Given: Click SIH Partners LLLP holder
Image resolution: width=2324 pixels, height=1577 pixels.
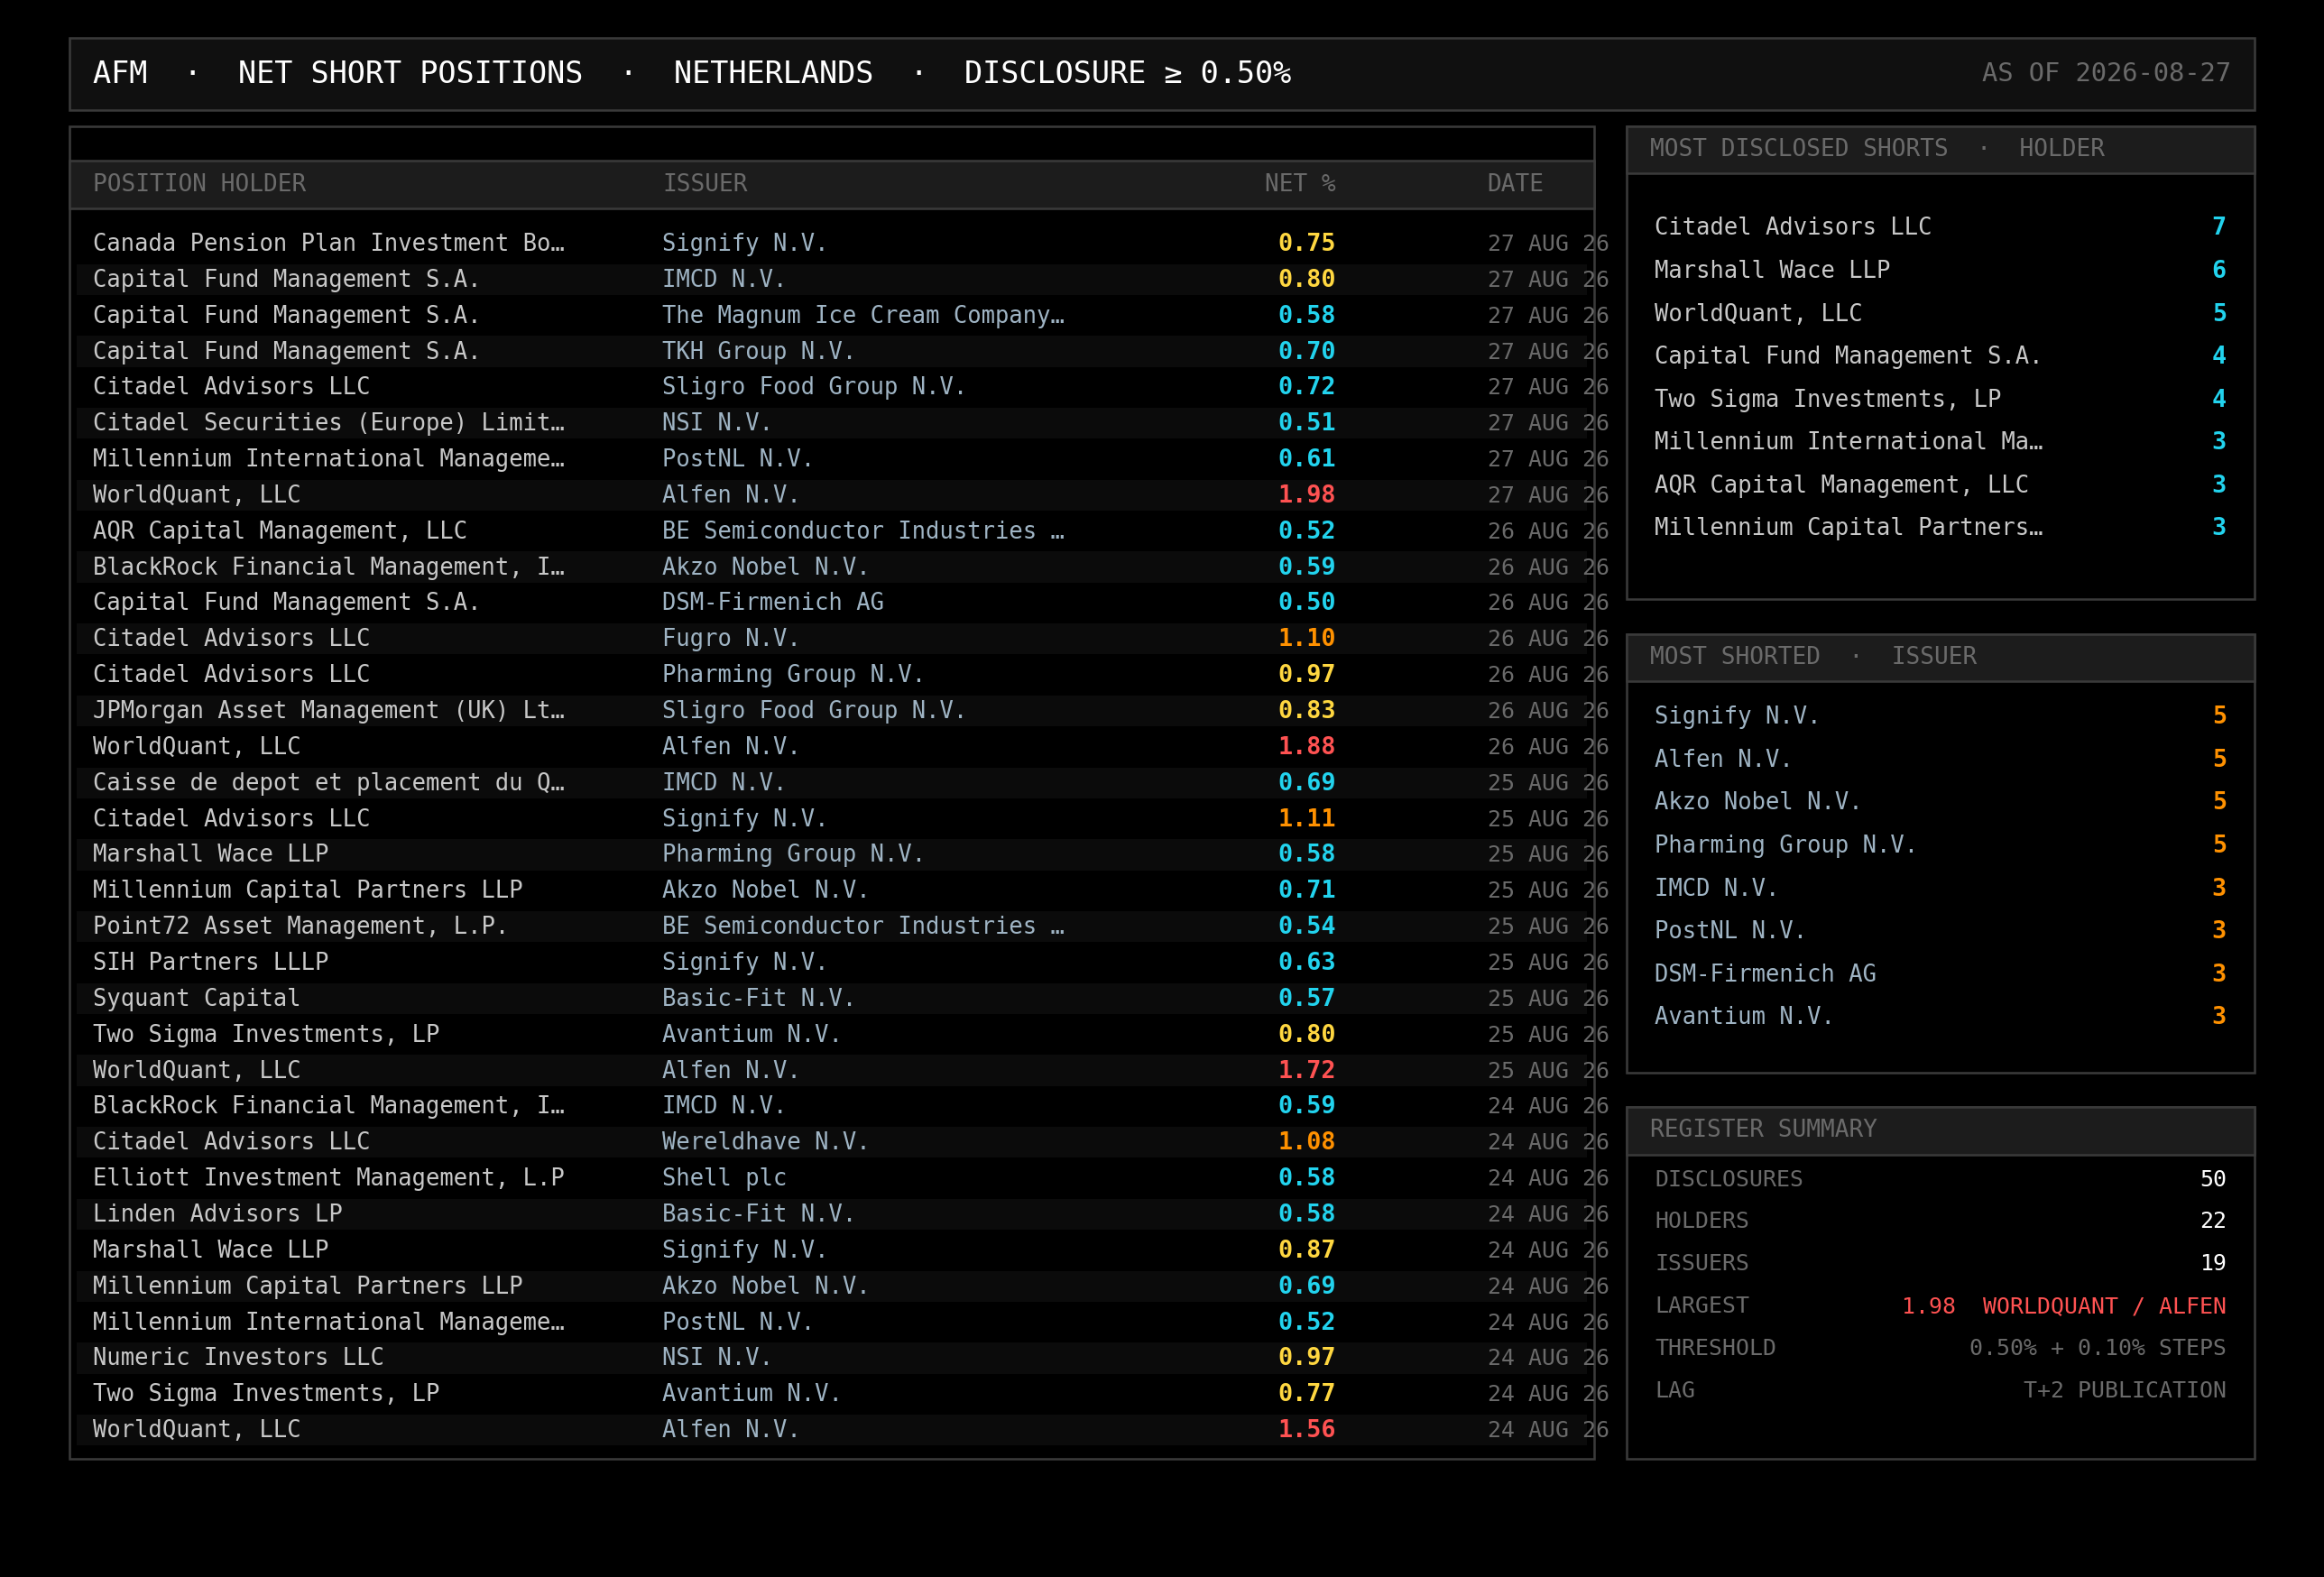Looking at the screenshot, I should tap(210, 962).
